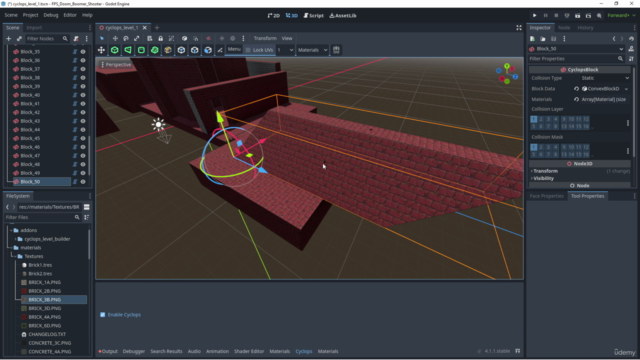Open the Scene menu
The height and width of the screenshot is (360, 640).
coord(11,15)
